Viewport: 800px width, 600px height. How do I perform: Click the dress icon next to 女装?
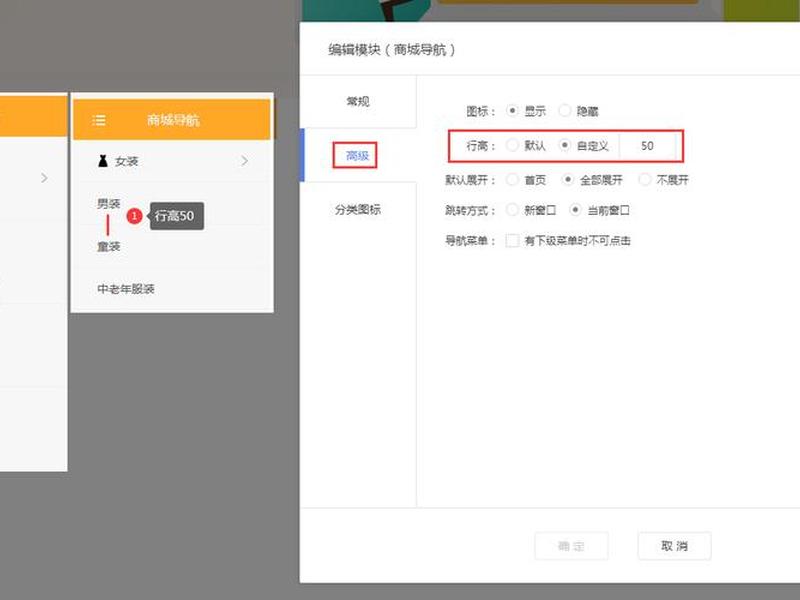click(103, 161)
